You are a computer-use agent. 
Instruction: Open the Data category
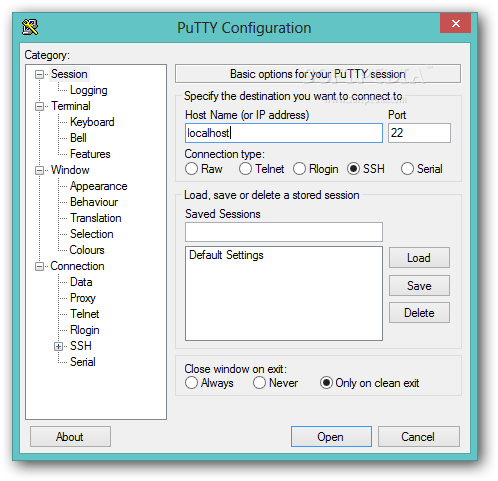coord(81,282)
